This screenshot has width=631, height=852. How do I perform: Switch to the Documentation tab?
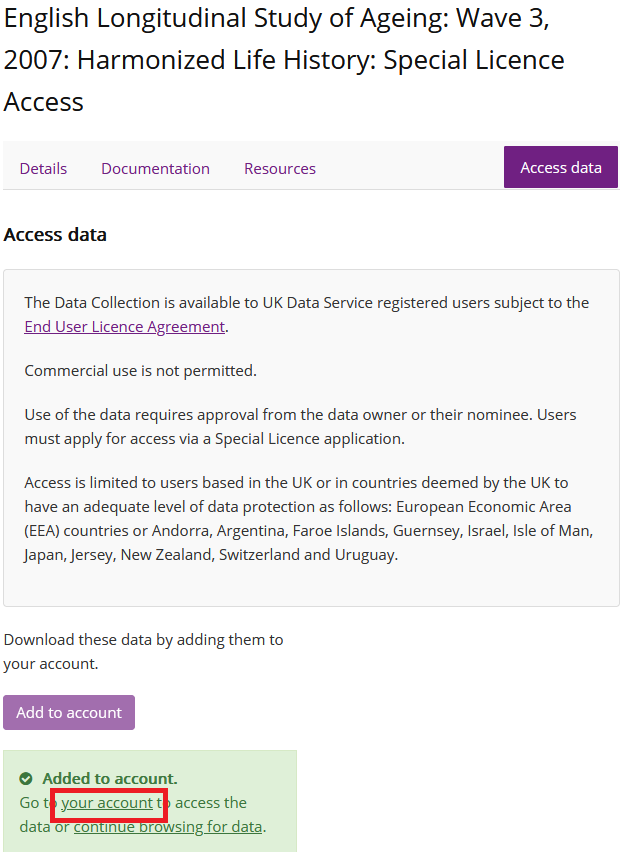tap(155, 168)
